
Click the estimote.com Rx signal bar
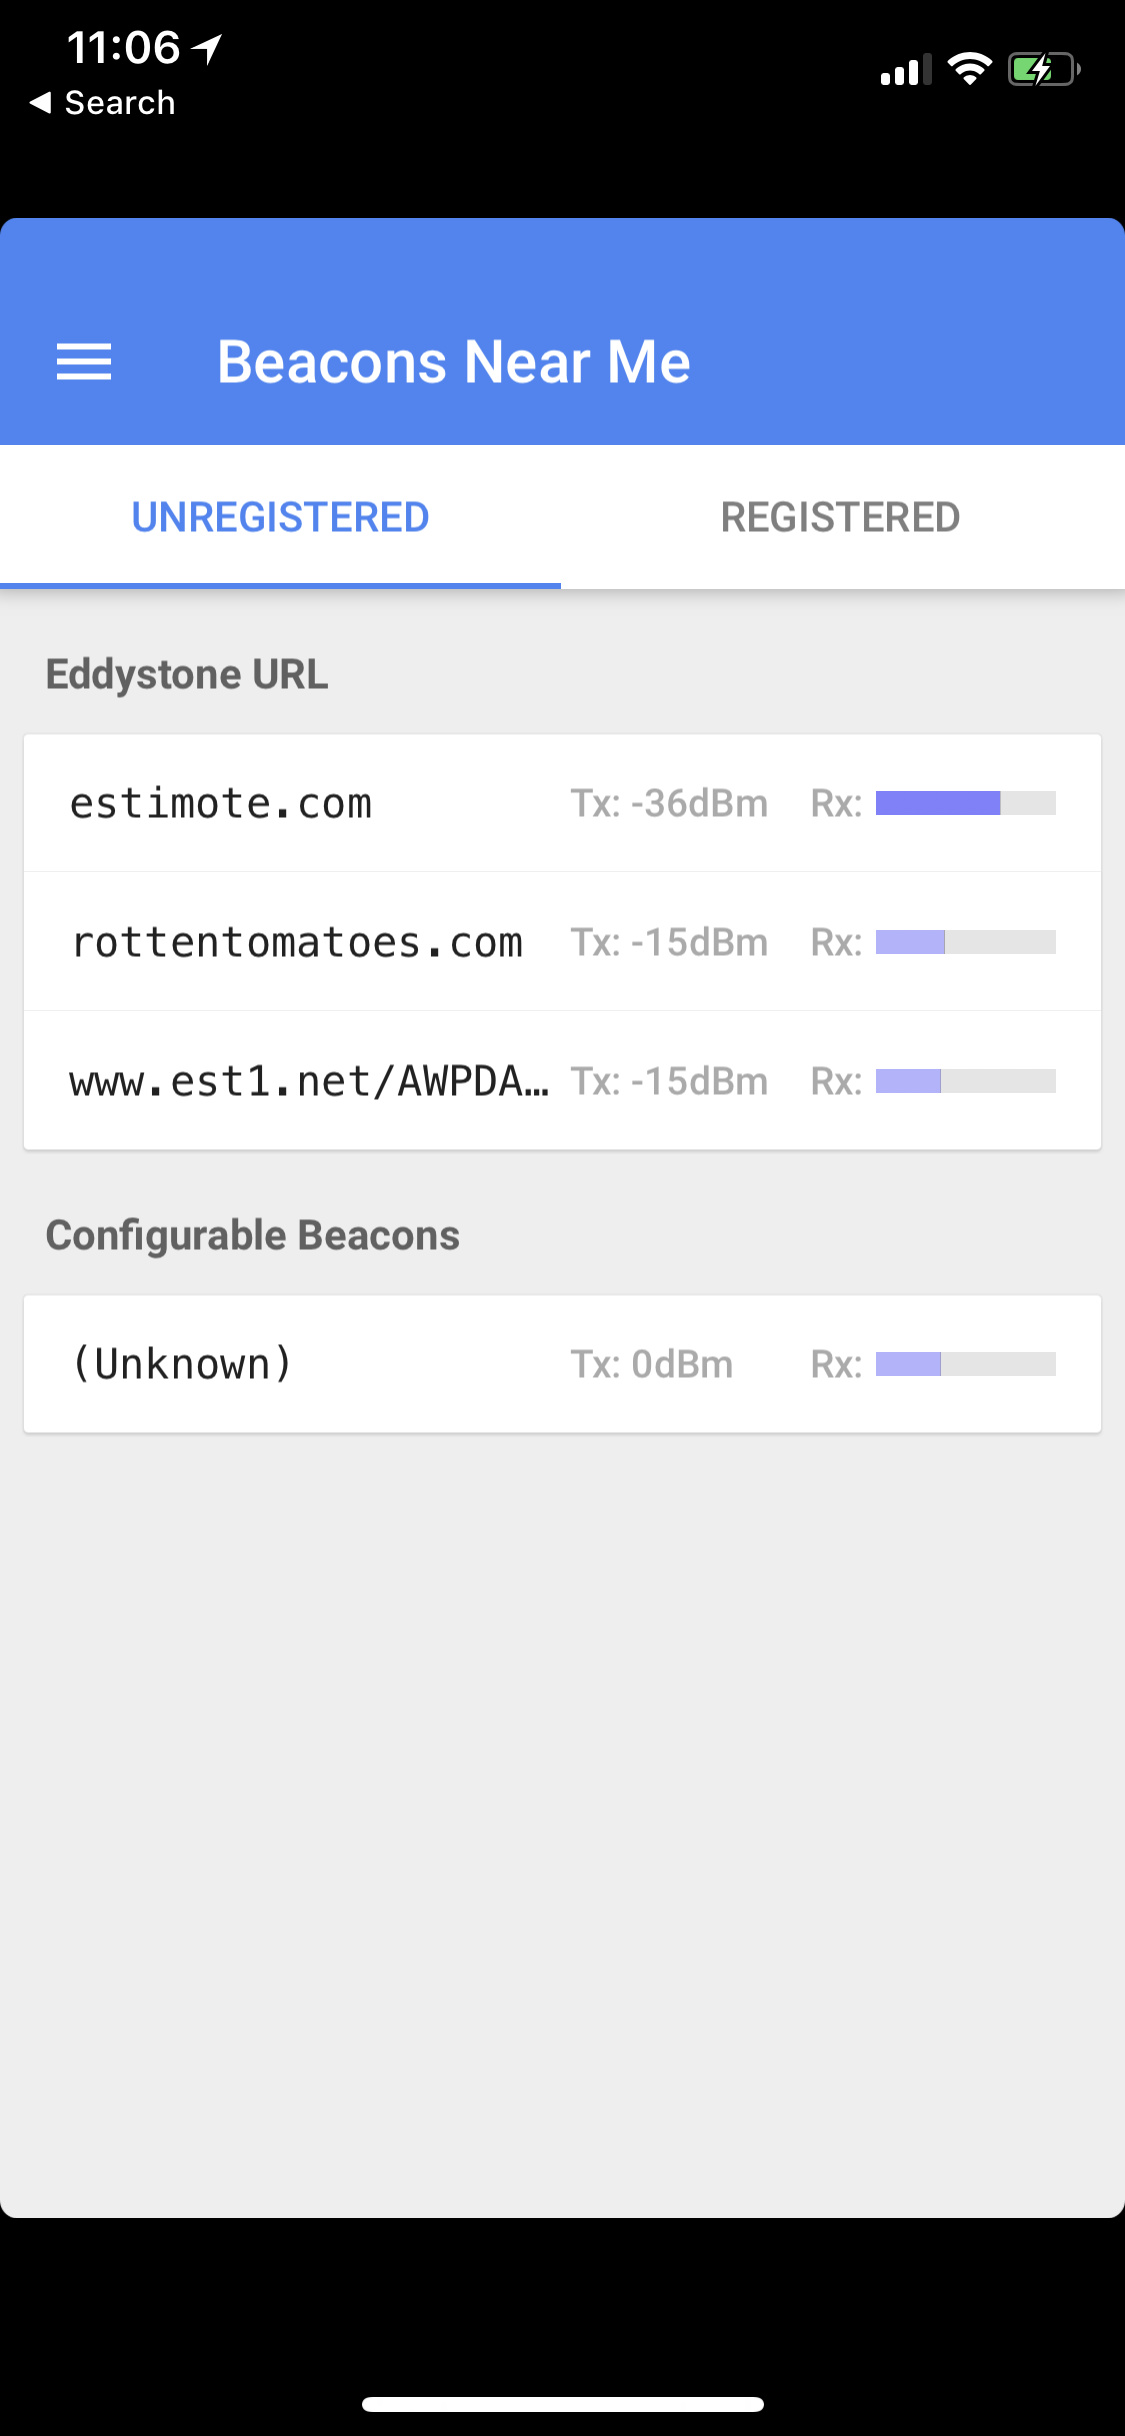(965, 803)
